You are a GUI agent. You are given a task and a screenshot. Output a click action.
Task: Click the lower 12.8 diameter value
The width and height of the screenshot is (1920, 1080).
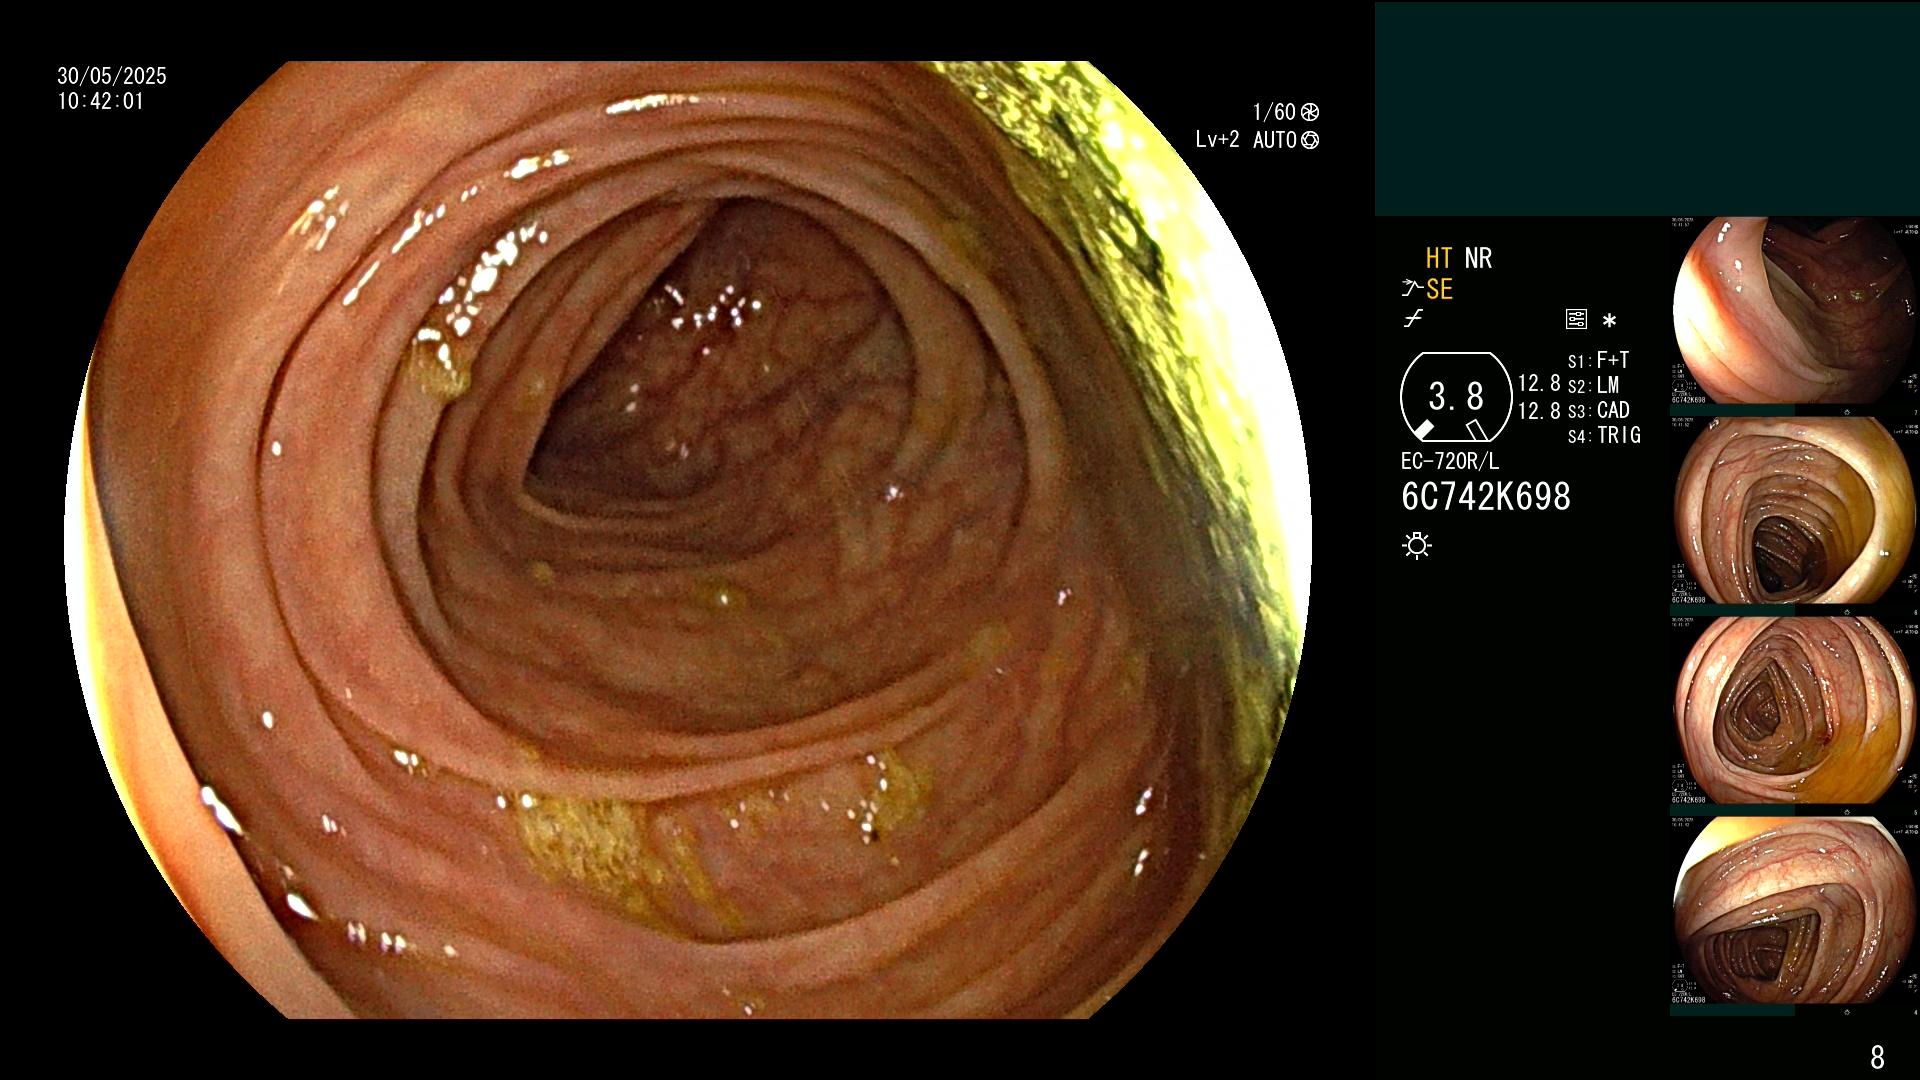pyautogui.click(x=1539, y=411)
